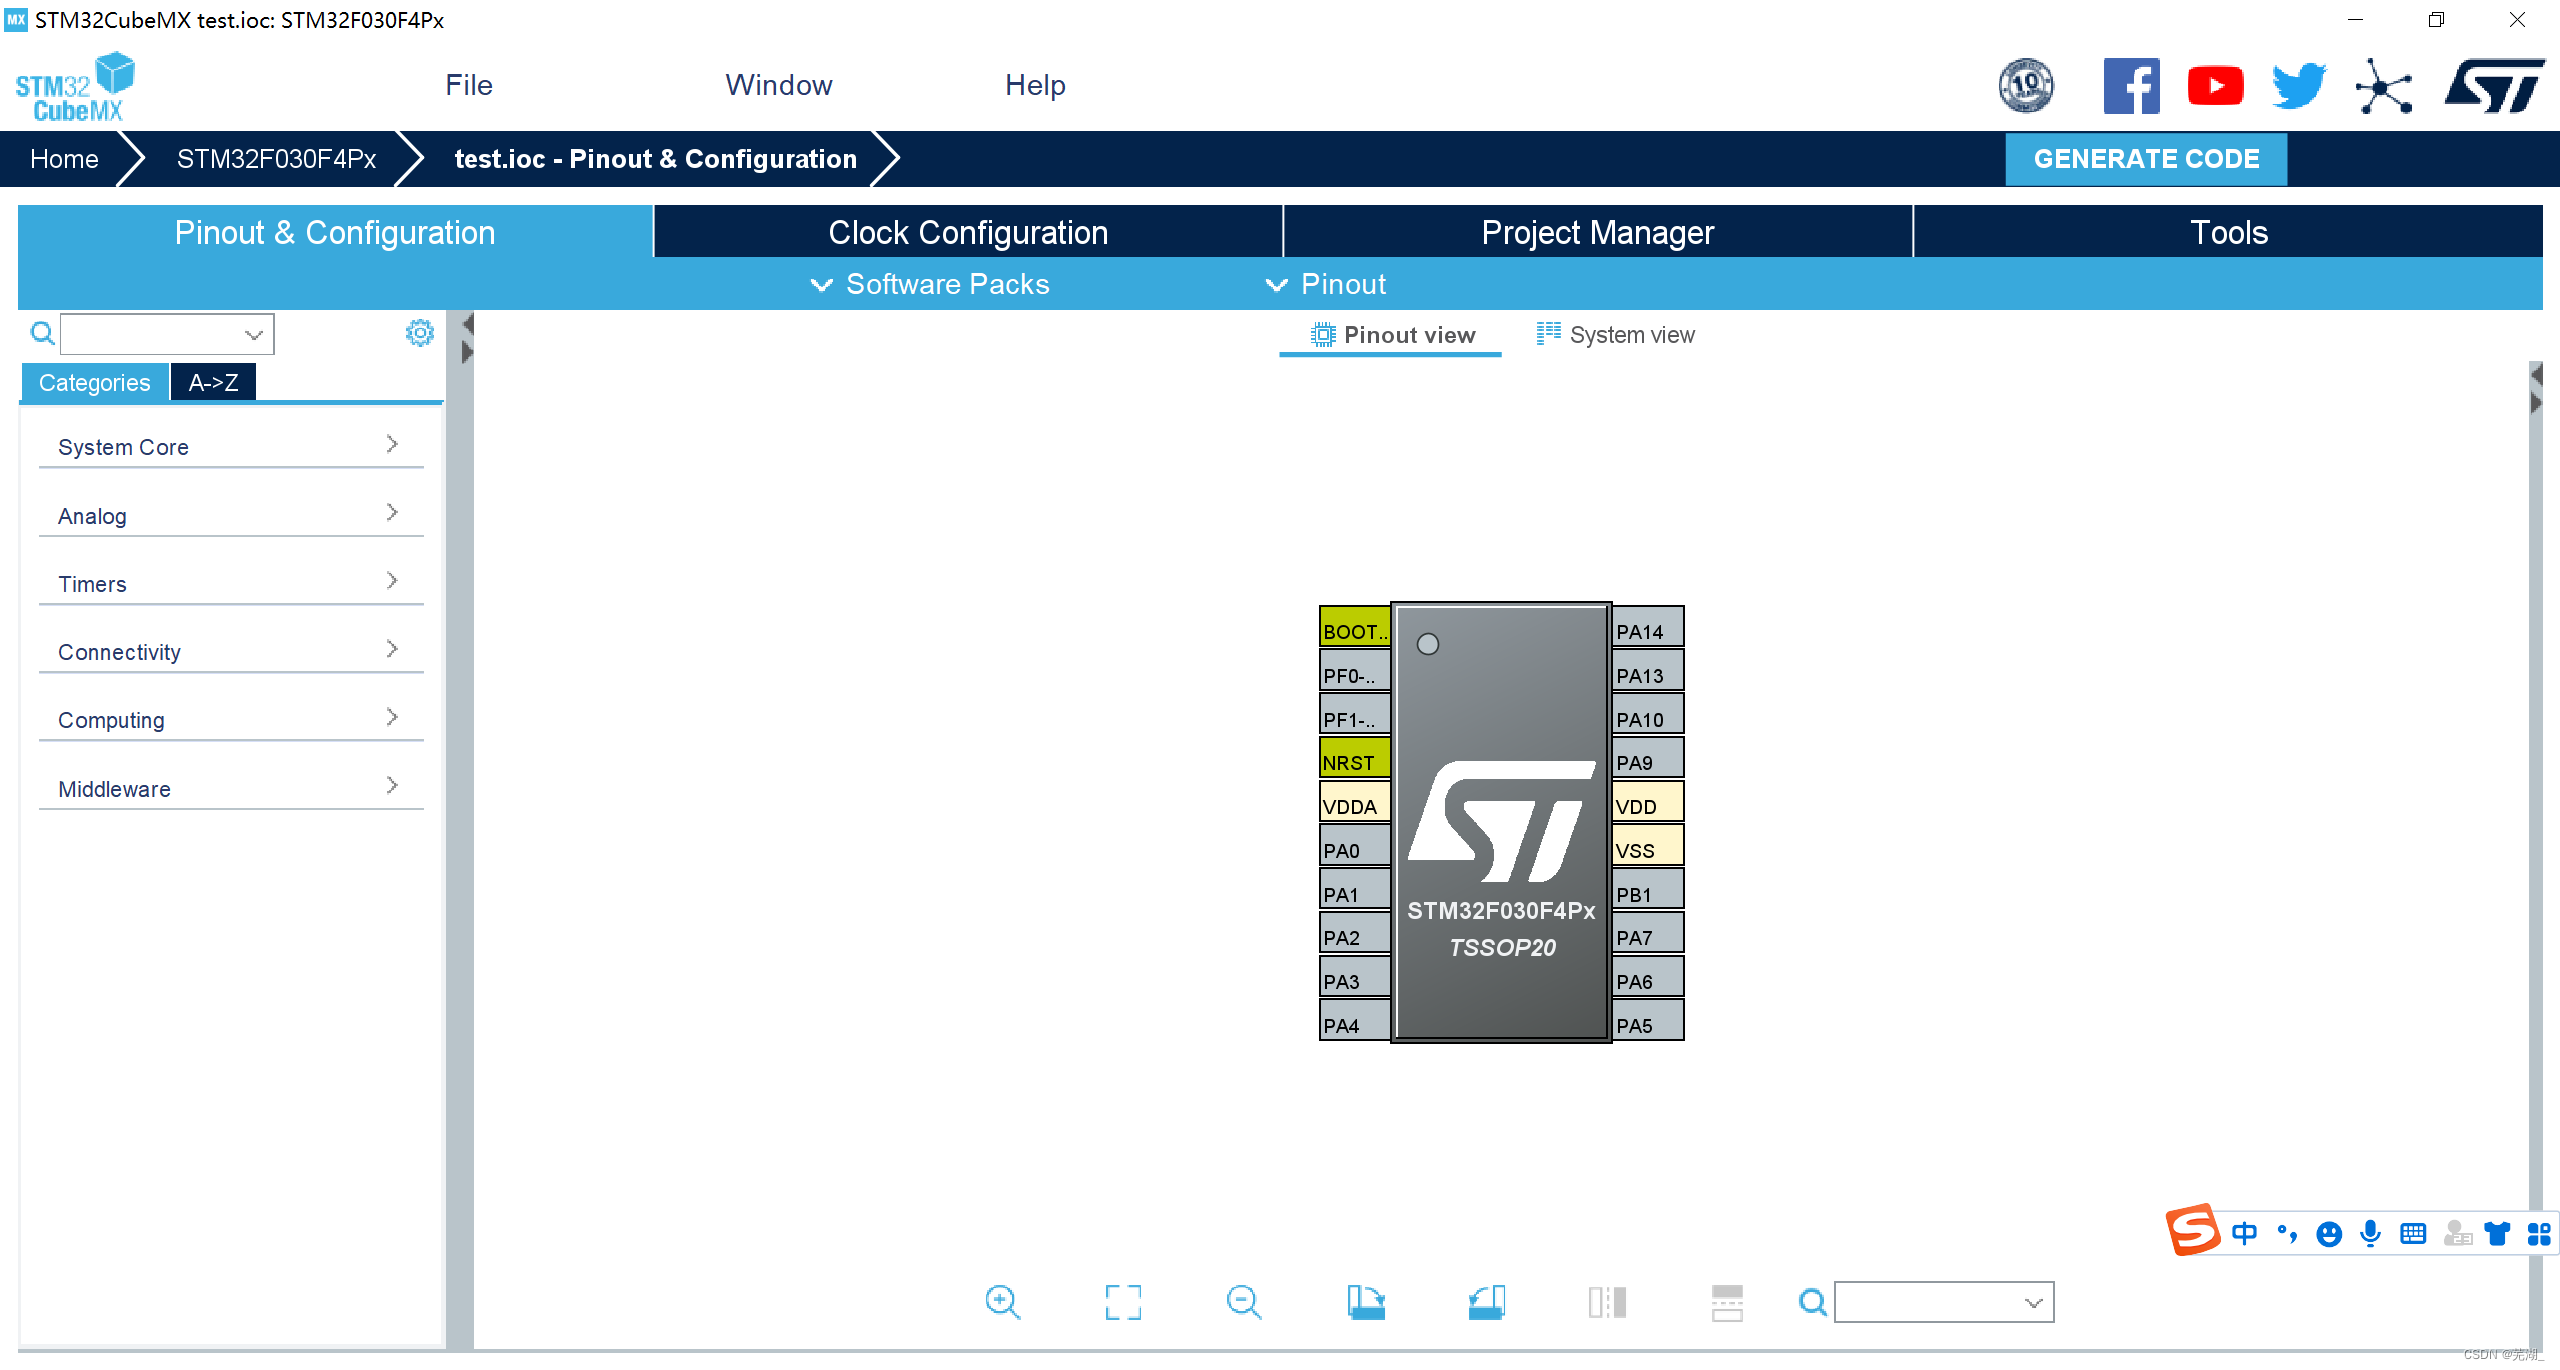2560x1370 pixels.
Task: Open the File menu
Action: click(x=469, y=85)
